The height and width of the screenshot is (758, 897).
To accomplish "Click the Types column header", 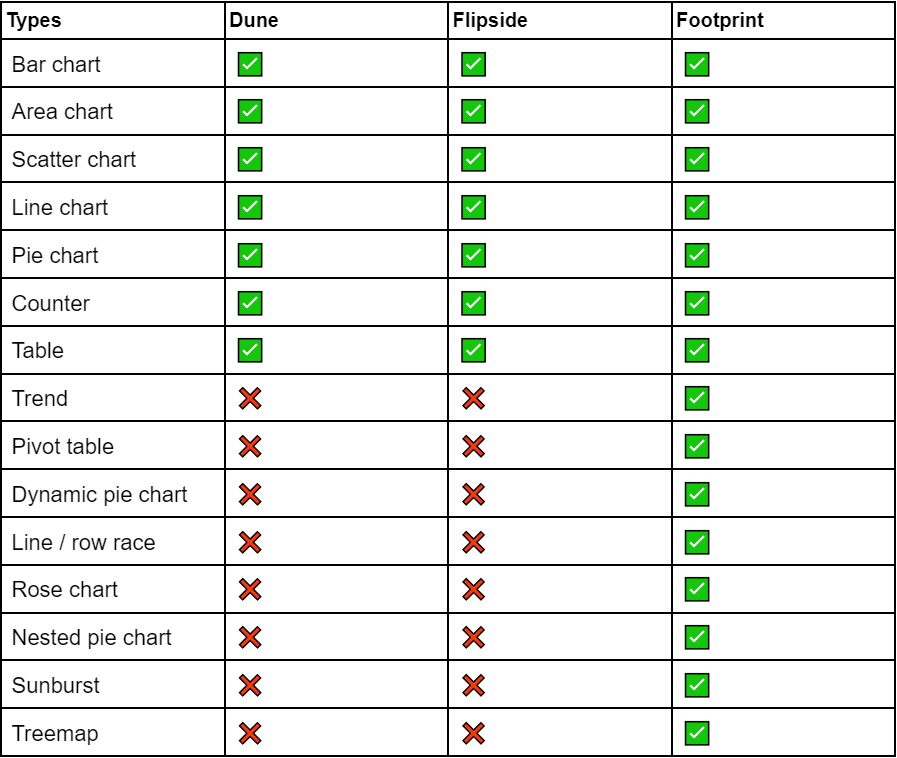I will (35, 20).
